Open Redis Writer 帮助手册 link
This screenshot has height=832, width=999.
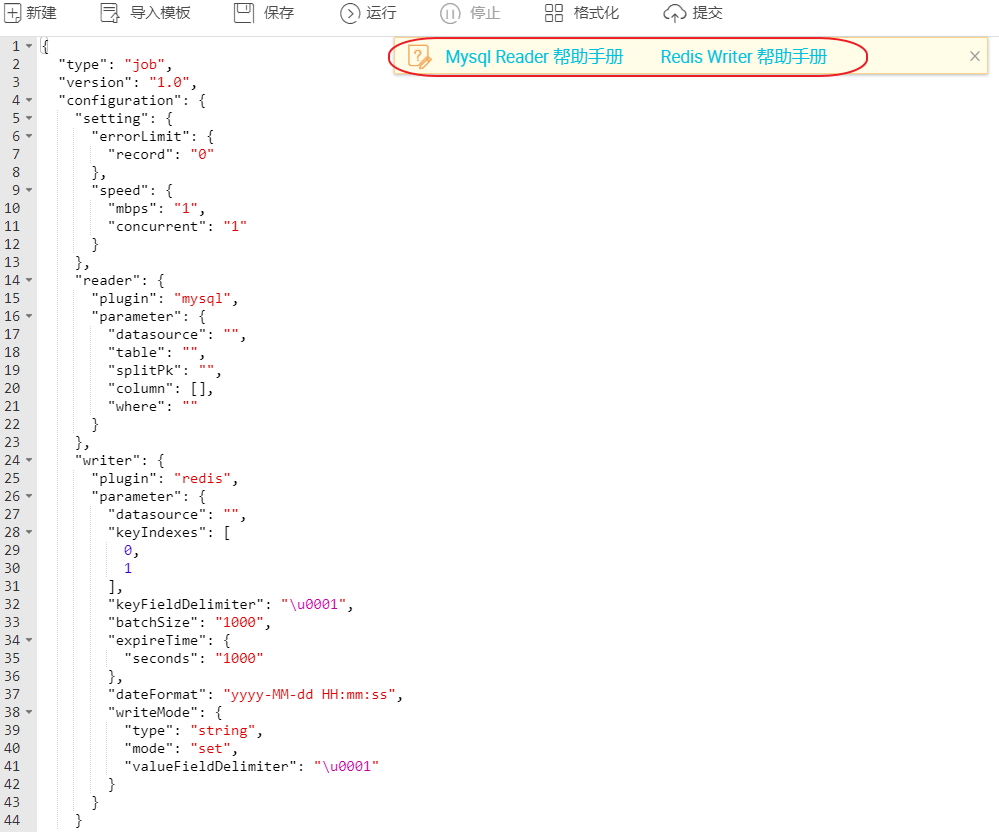pyautogui.click(x=744, y=57)
